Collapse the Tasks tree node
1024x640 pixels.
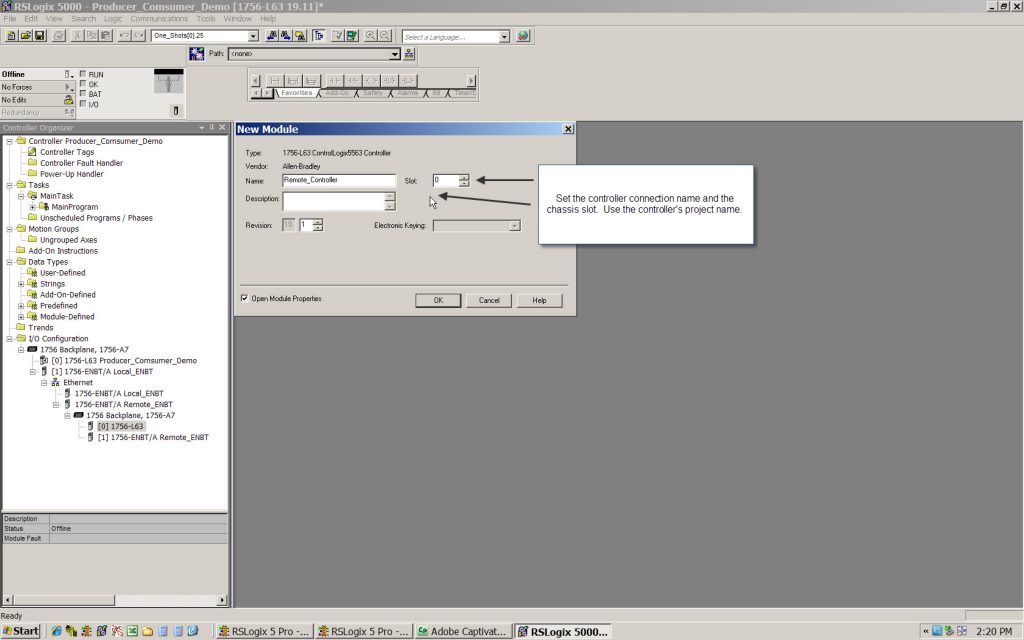(10, 185)
